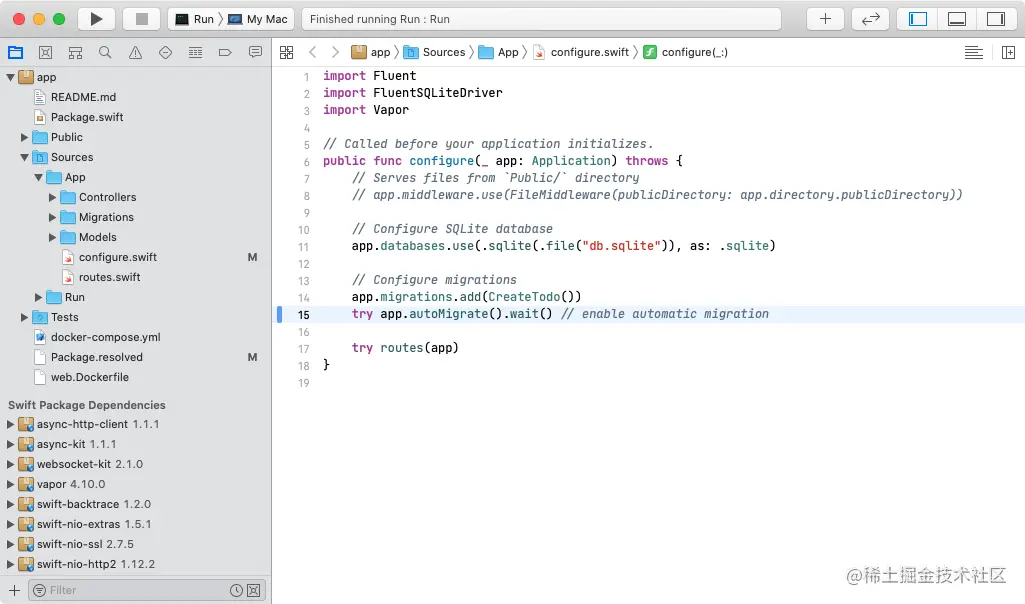
Task: Open the Report navigator
Action: tap(256, 52)
